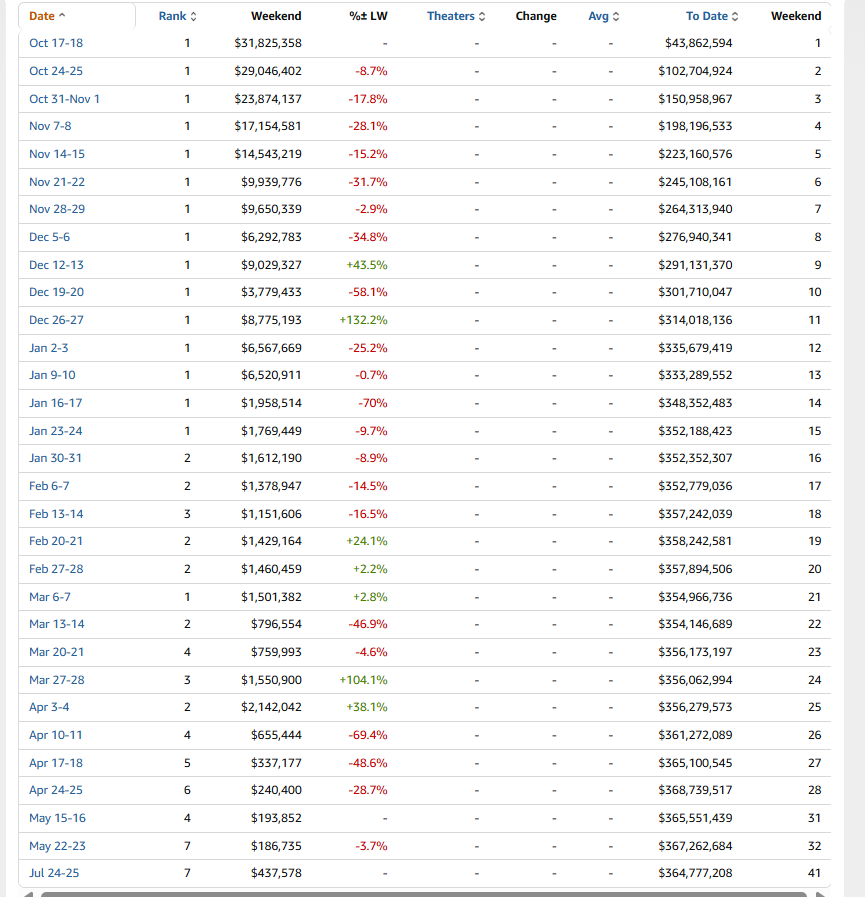Select the $301,710,047 to-date total
This screenshot has width=865, height=897.
695,292
